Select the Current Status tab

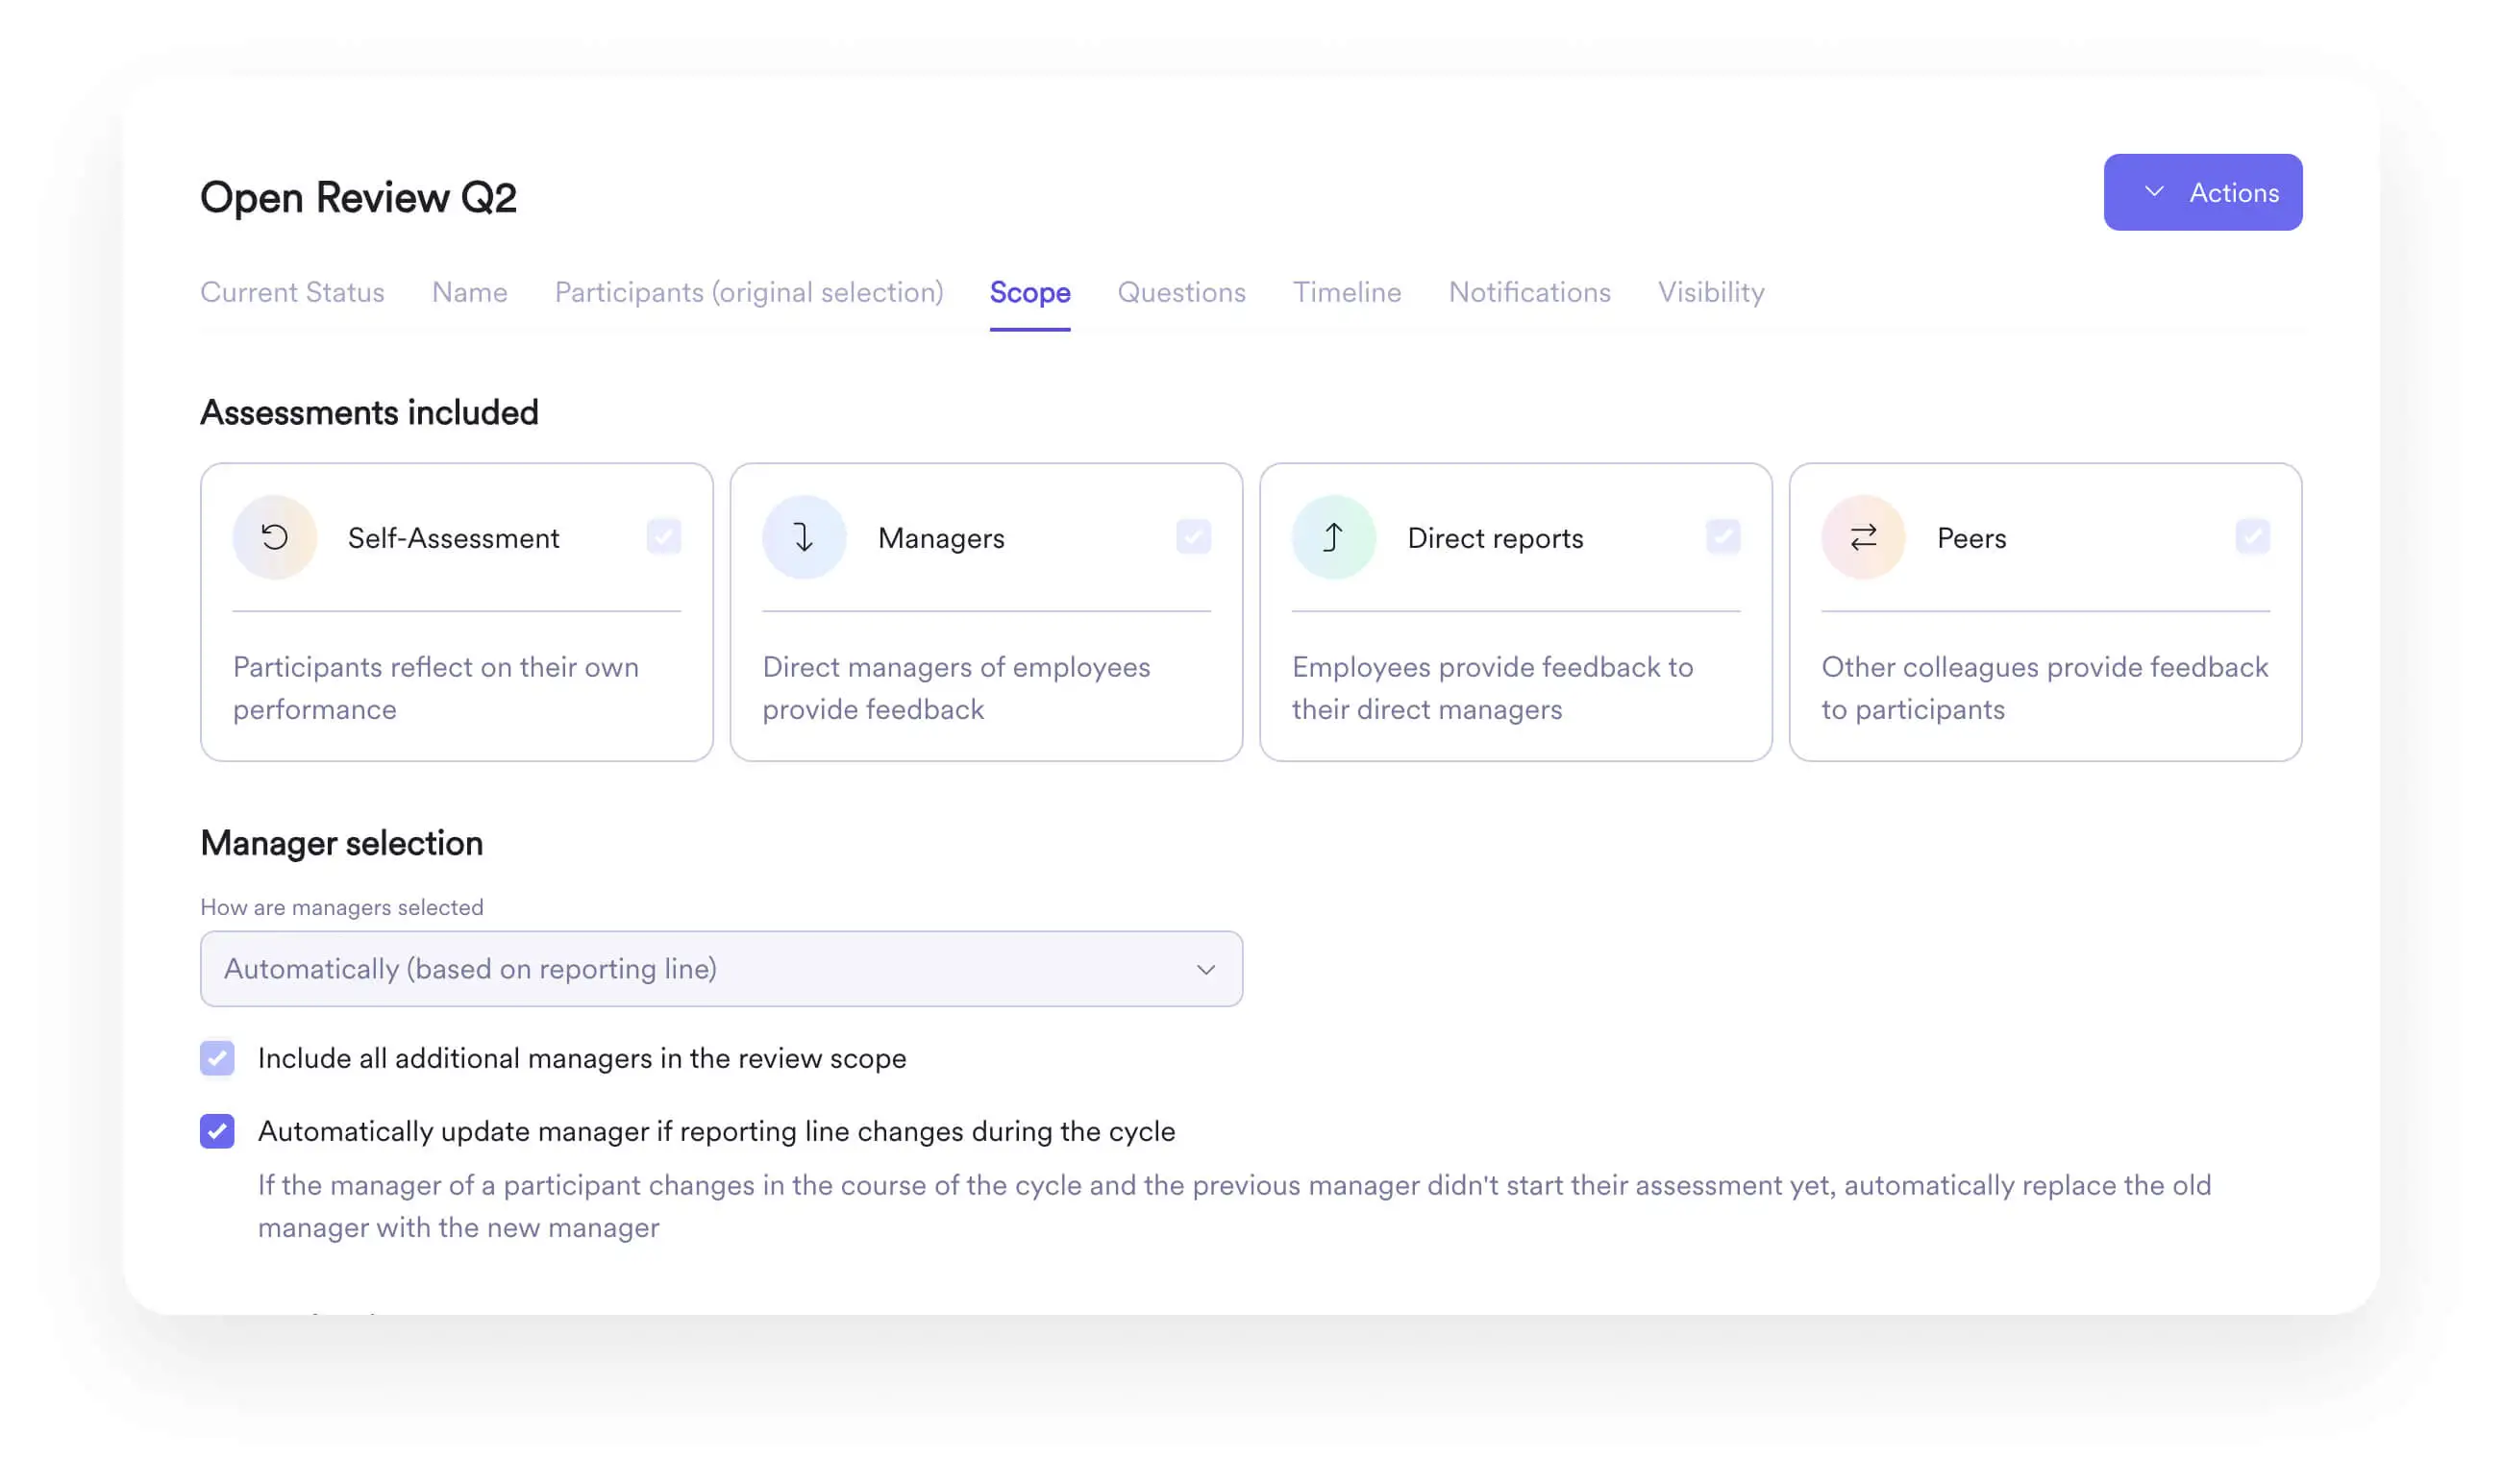click(x=292, y=292)
